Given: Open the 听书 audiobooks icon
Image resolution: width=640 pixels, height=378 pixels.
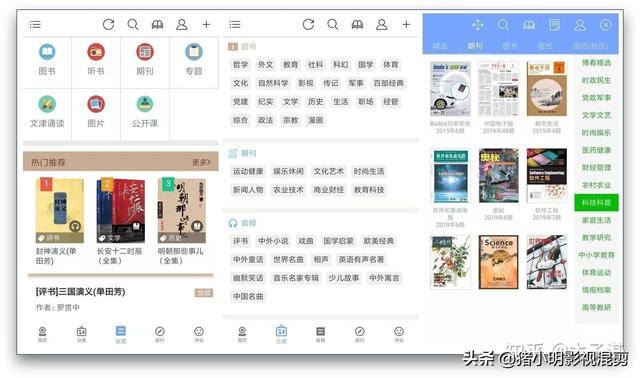Looking at the screenshot, I should click(x=96, y=52).
